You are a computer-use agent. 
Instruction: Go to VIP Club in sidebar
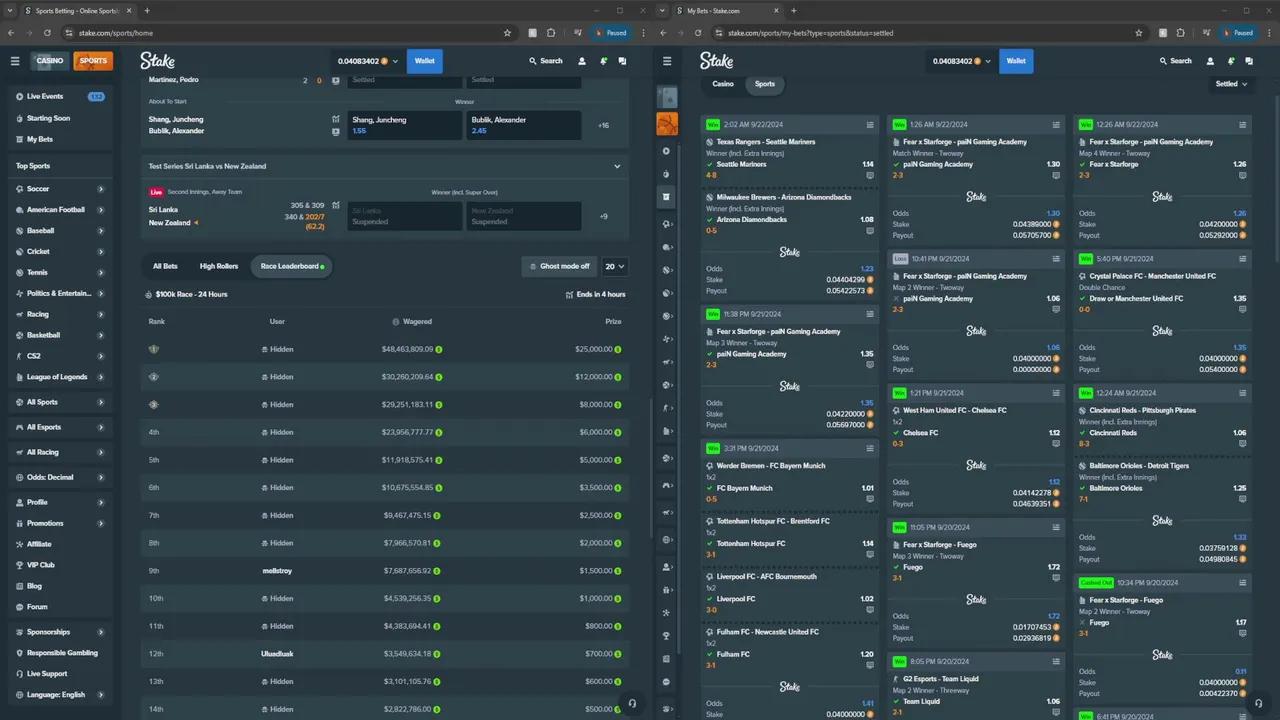point(59,565)
